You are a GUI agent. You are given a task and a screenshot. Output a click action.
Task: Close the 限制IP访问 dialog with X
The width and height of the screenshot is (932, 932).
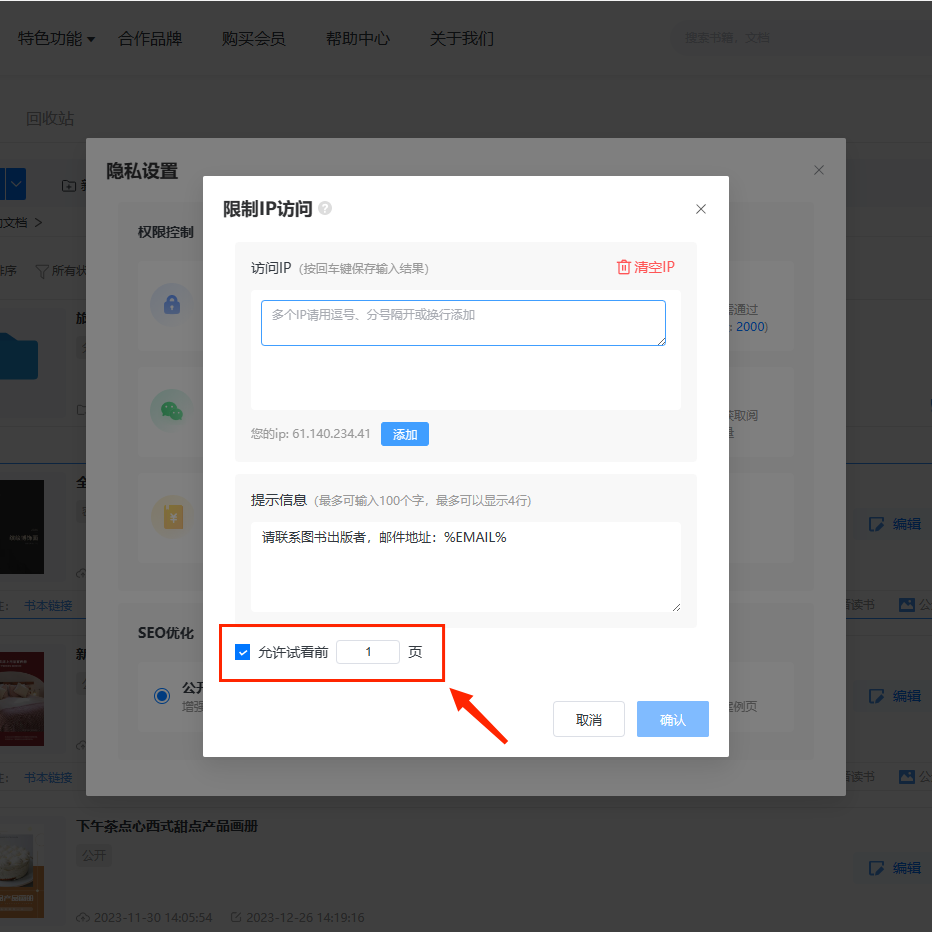701,209
